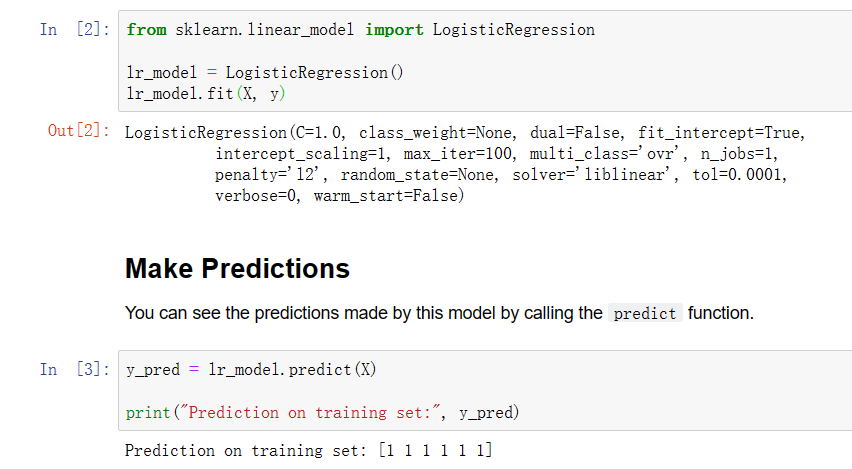Viewport: 852px width, 469px height.
Task: Click the green print keyword in cell 3
Action: click(148, 412)
